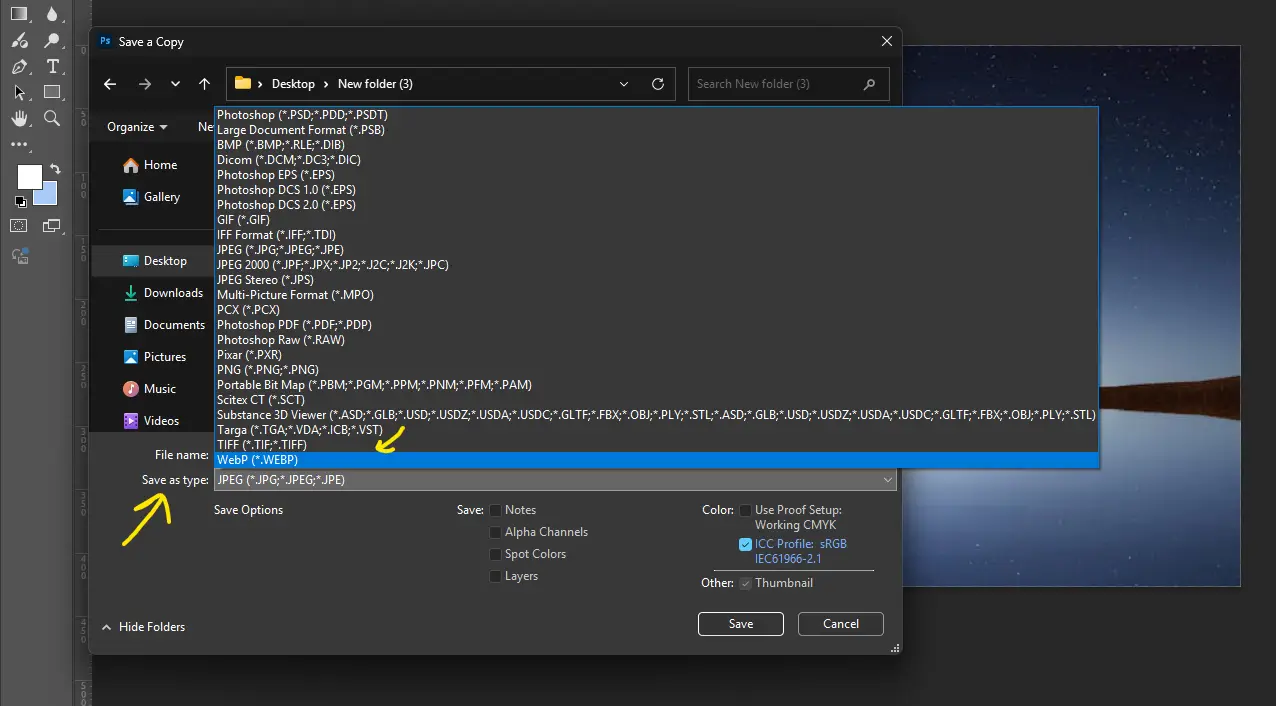The image size is (1276, 706).
Task: Click the Save button
Action: point(740,623)
